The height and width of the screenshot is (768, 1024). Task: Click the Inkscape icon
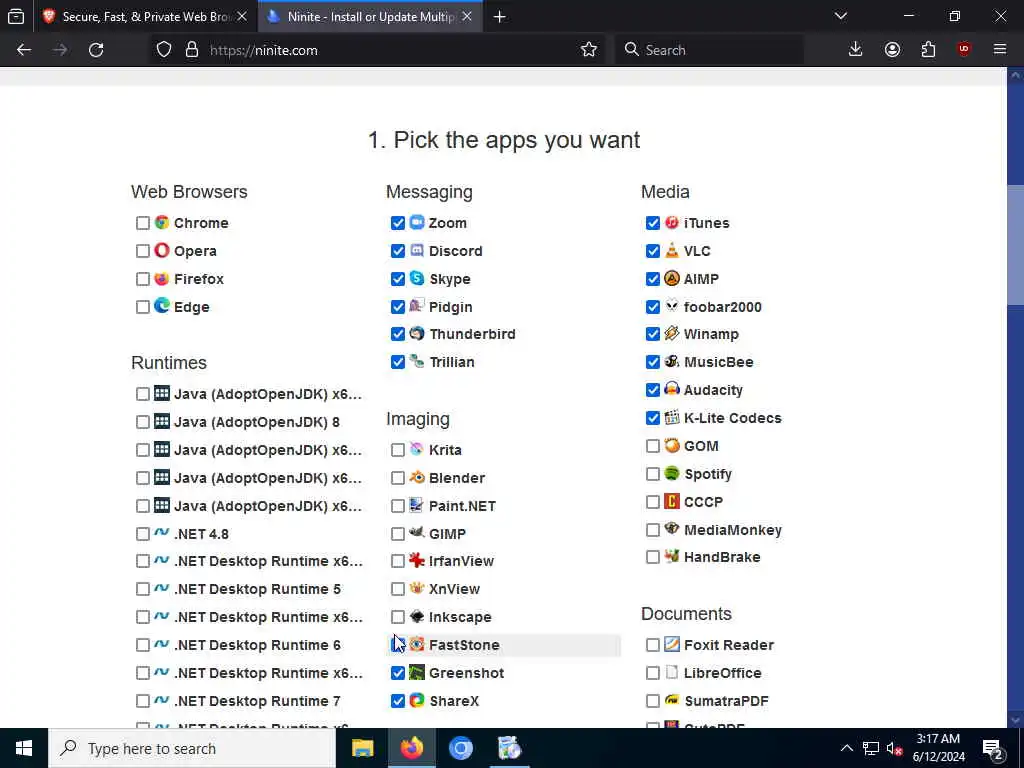tap(417, 616)
